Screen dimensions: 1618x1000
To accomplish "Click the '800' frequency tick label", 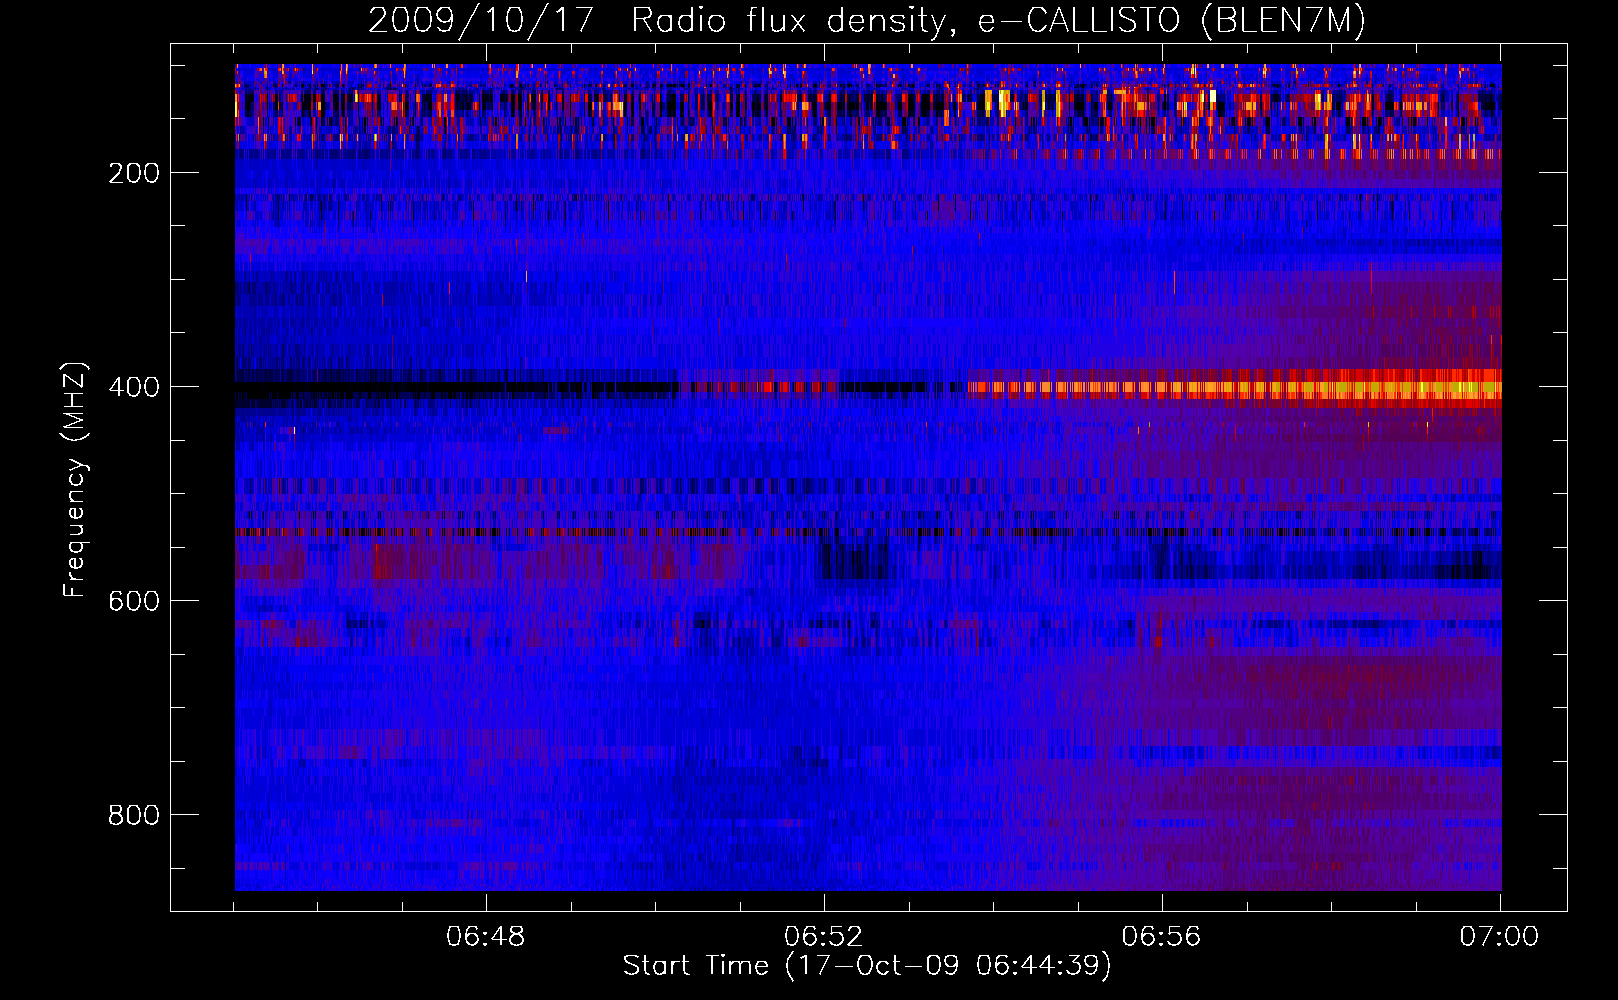I will (134, 815).
